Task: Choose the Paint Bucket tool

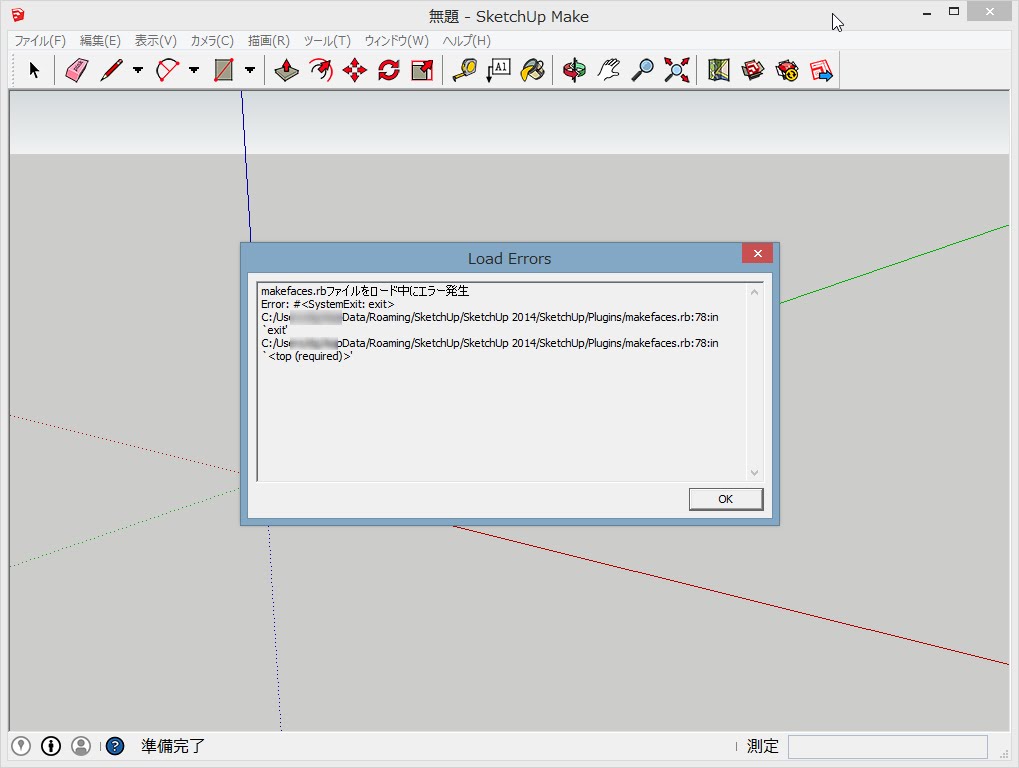Action: pos(532,70)
